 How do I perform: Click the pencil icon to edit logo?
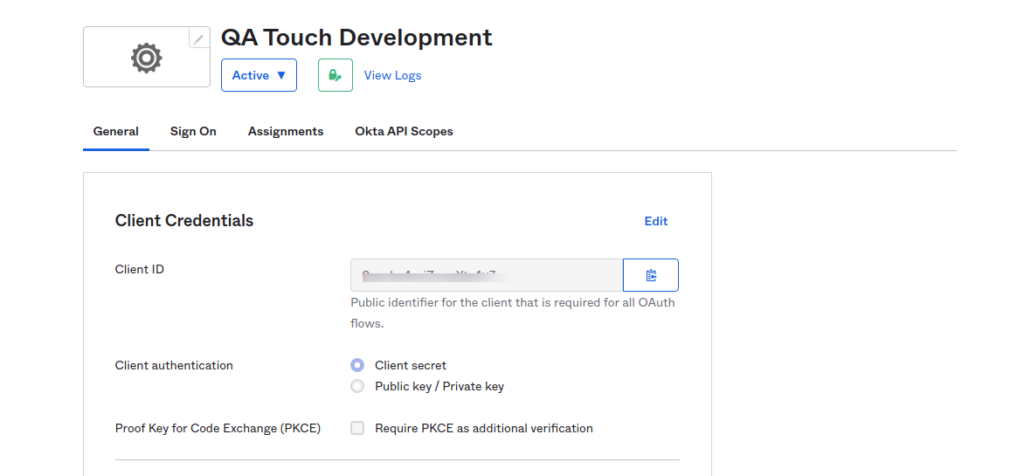(x=199, y=39)
